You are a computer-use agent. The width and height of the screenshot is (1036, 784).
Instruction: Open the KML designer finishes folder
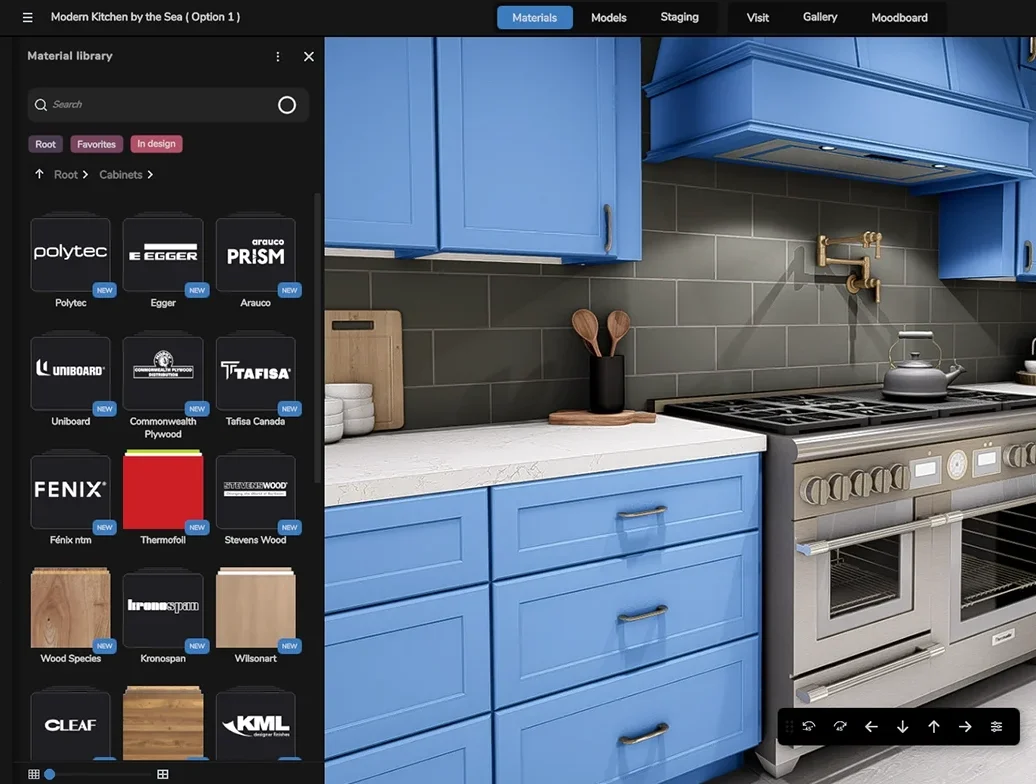256,724
